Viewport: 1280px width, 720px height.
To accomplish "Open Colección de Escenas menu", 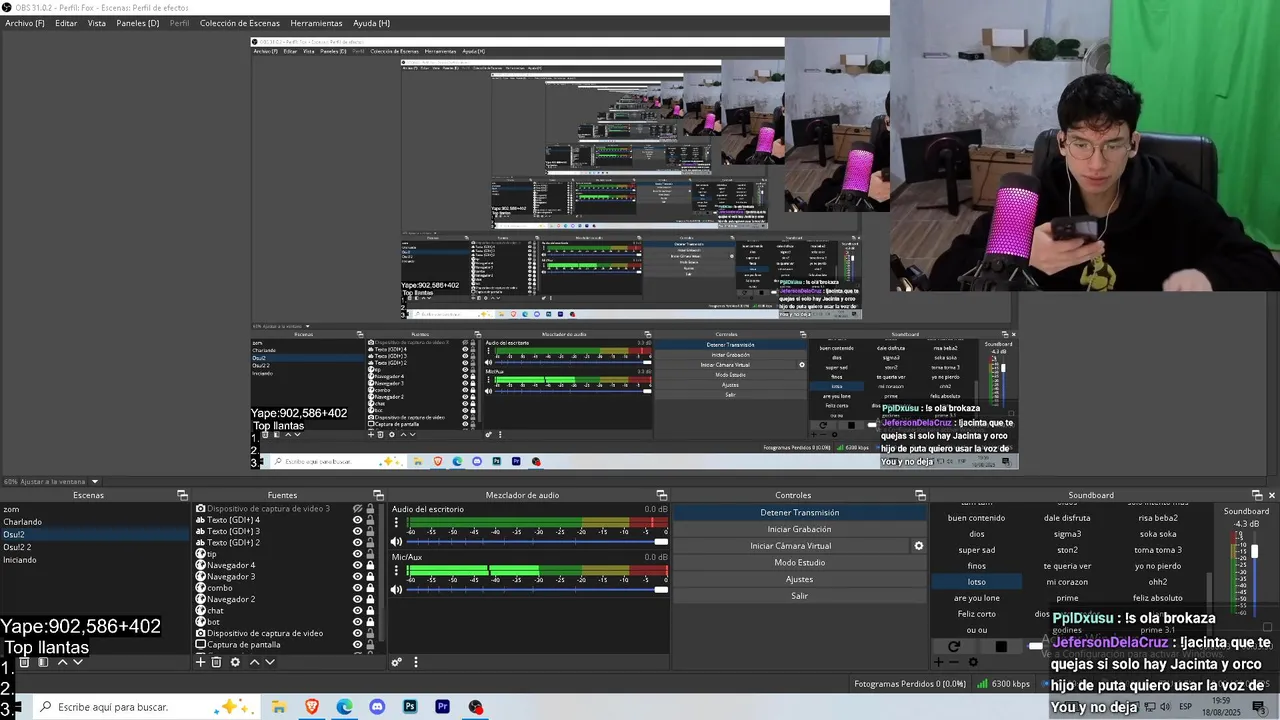I will click(x=240, y=23).
